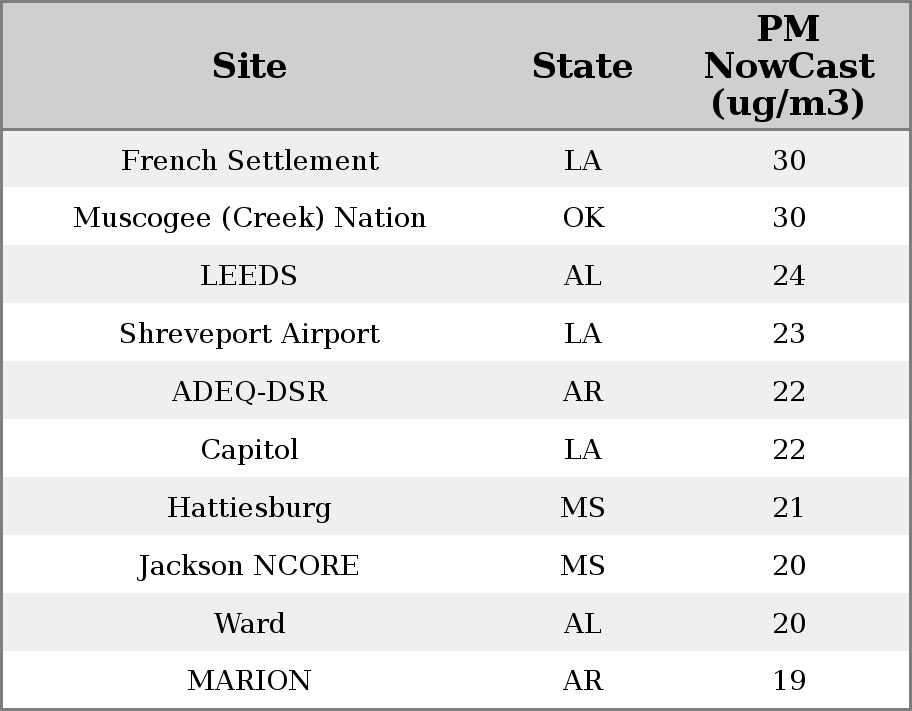Select the French Settlement site cell
912x711 pixels.
[x=249, y=161]
